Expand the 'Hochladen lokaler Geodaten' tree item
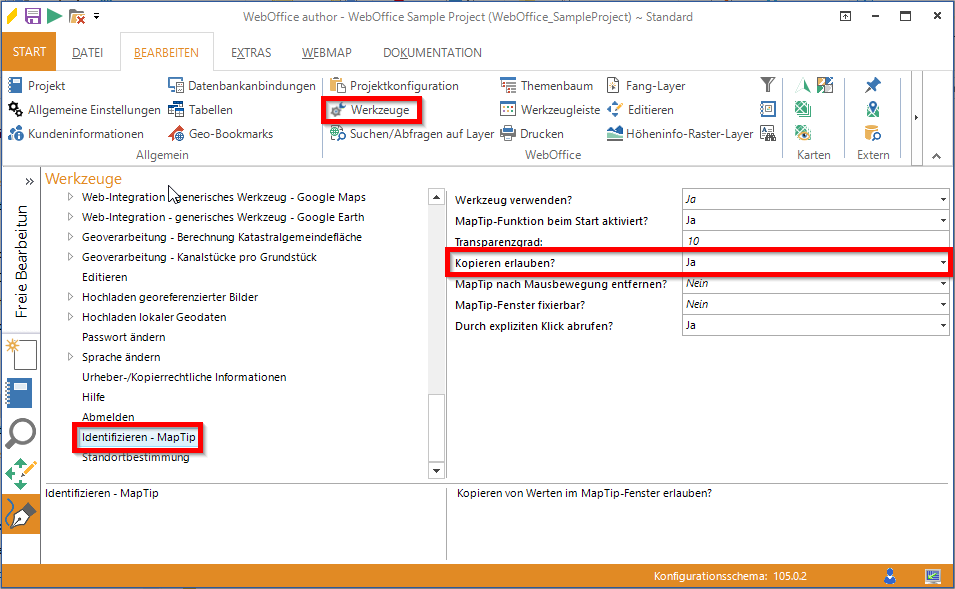The height and width of the screenshot is (589, 955). point(70,317)
